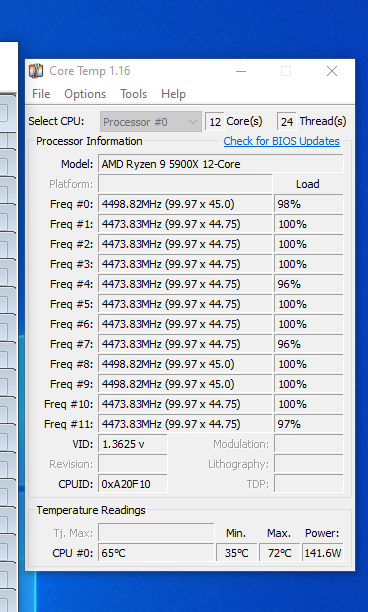Click the 98% load for Freq #0
The width and height of the screenshot is (368, 612).
309,204
